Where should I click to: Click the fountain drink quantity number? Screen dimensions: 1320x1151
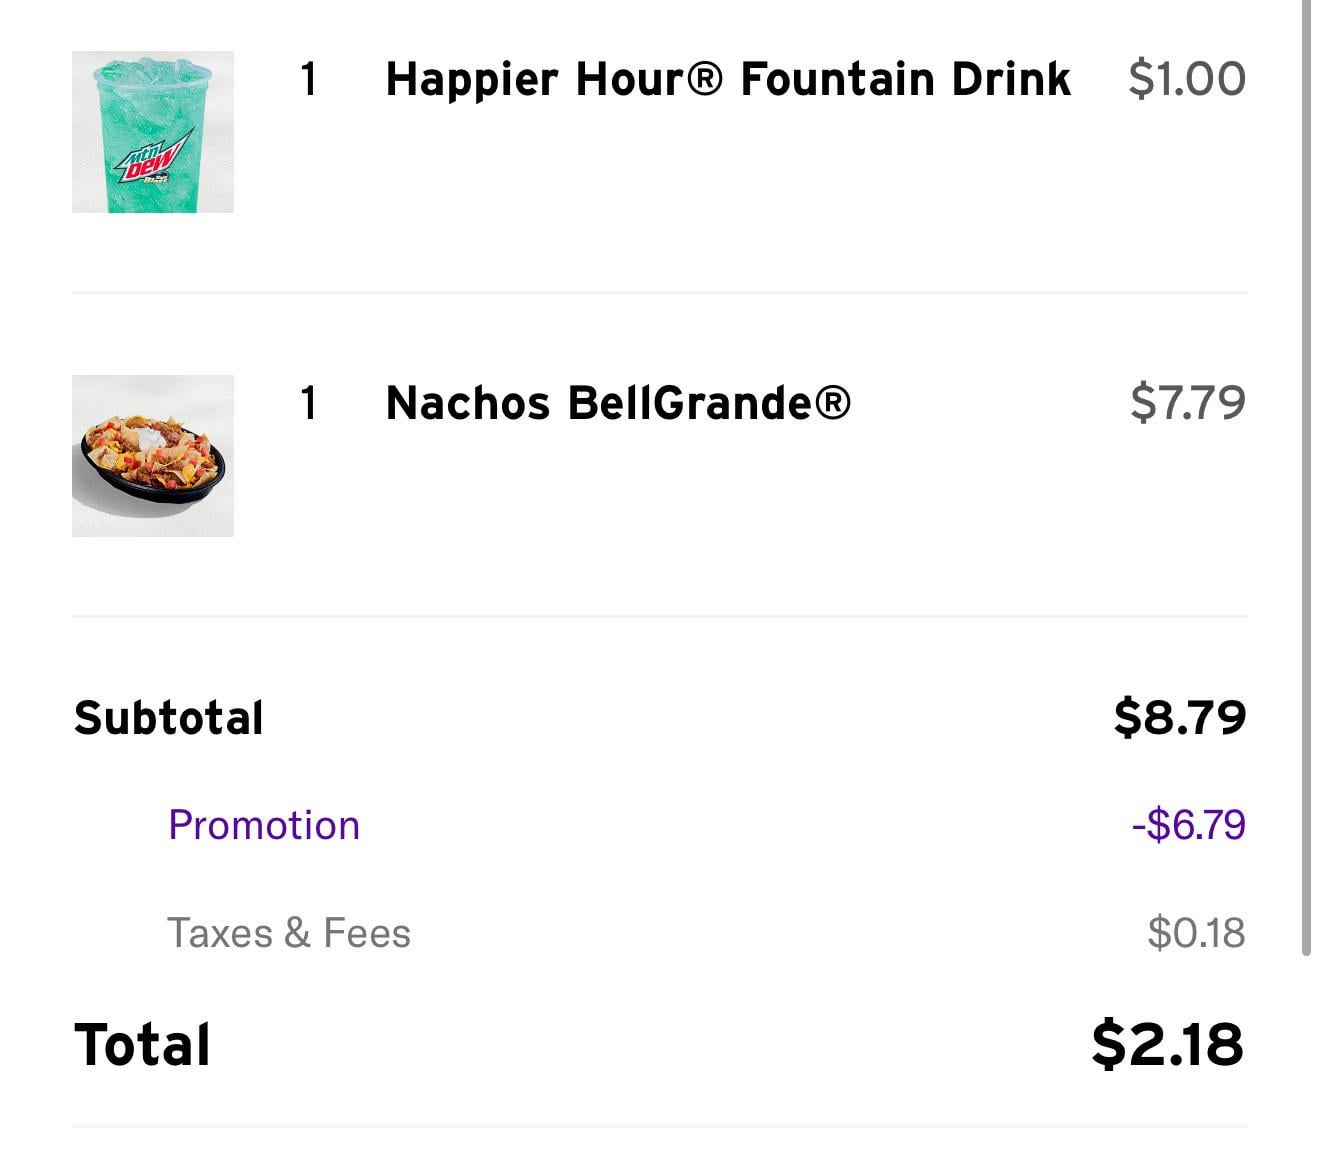tap(309, 79)
